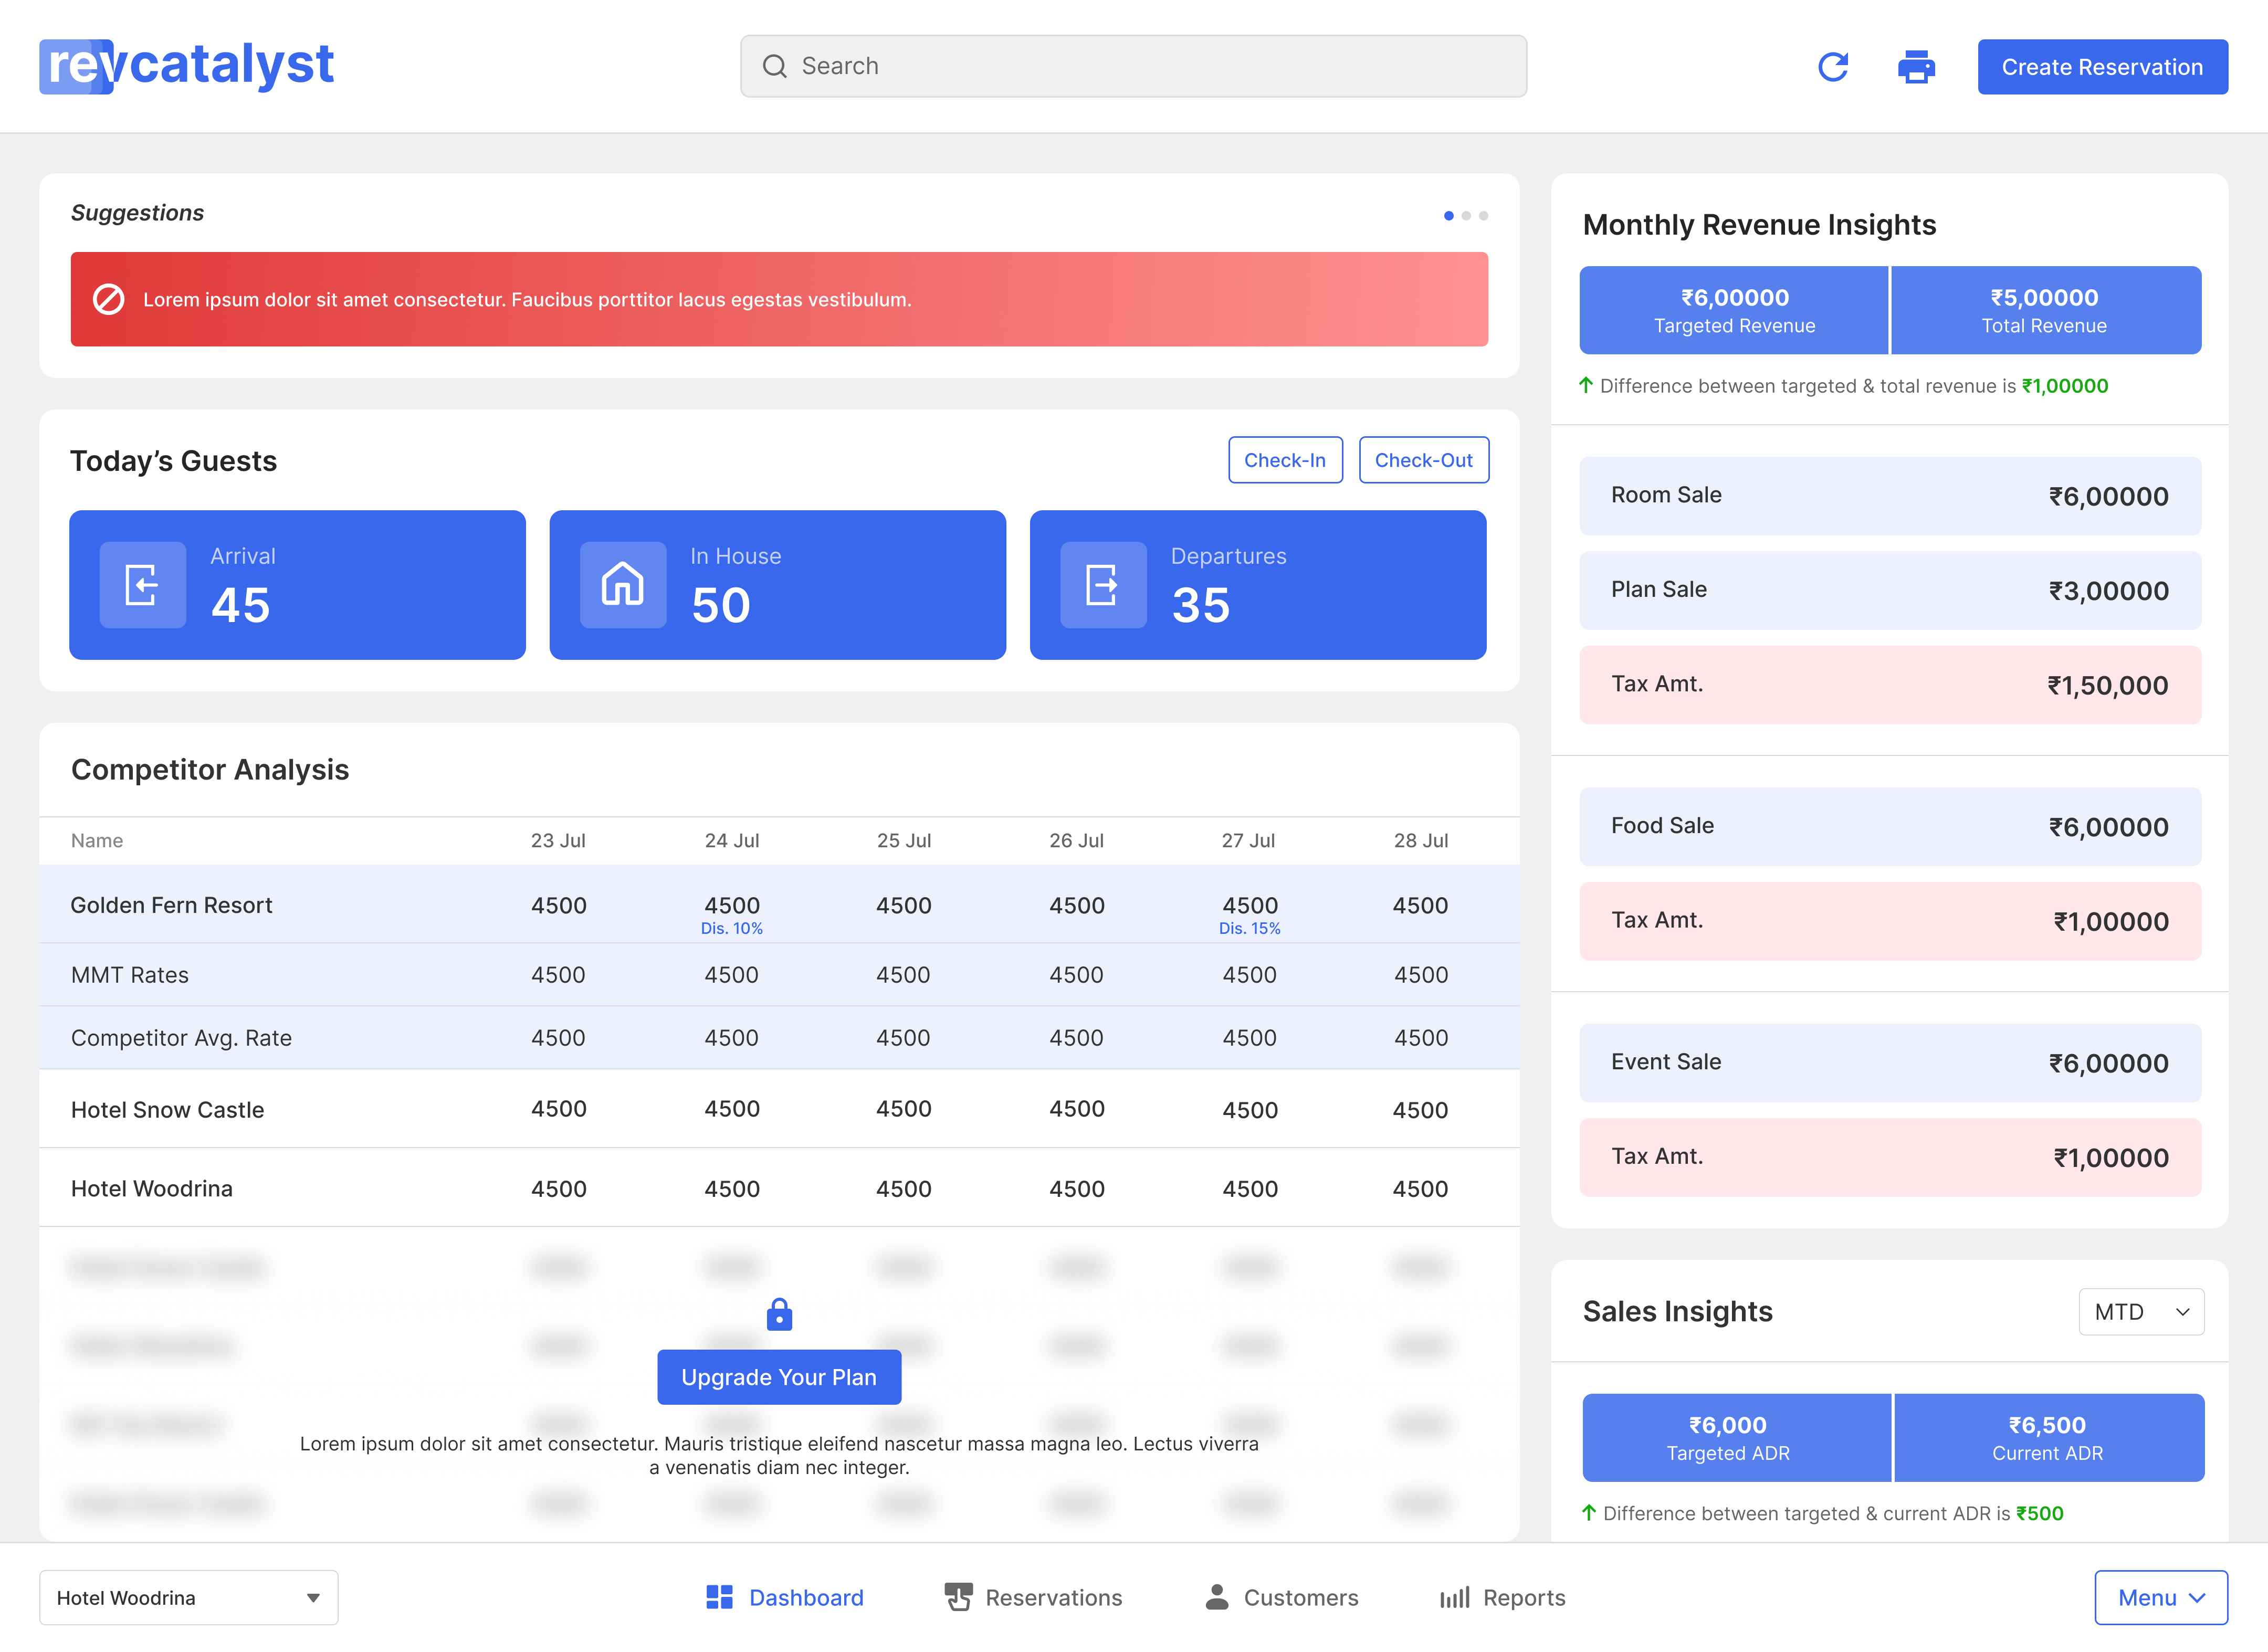
Task: Open the Hotel Woodrina property selector
Action: point(189,1597)
